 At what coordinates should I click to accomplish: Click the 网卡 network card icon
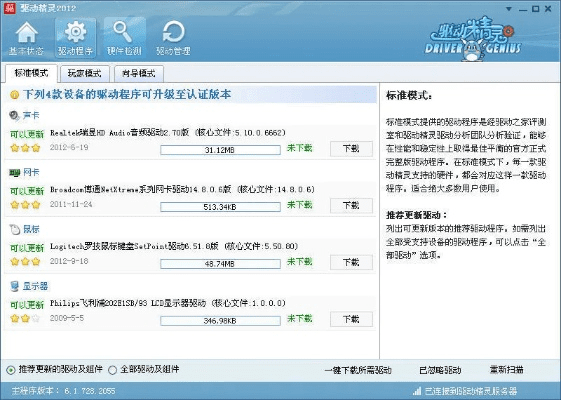pos(15,173)
